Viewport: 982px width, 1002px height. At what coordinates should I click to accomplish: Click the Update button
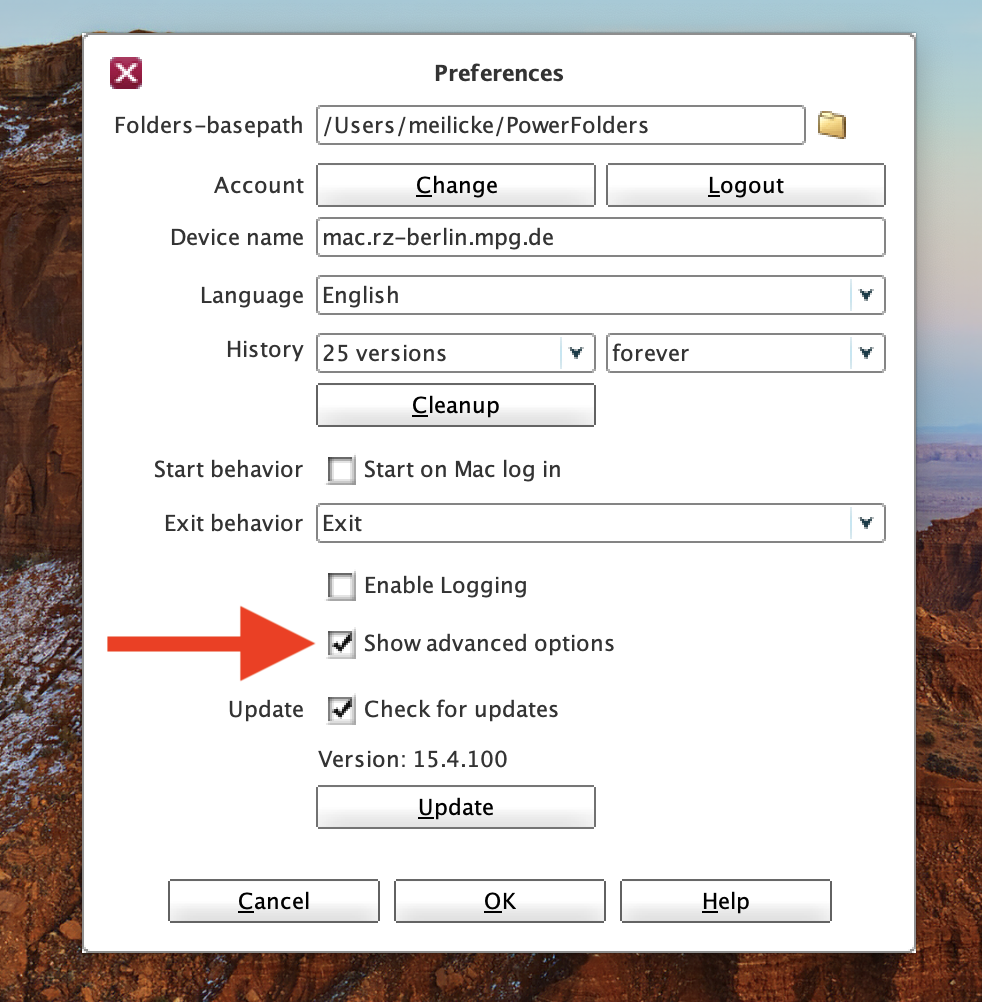[456, 807]
